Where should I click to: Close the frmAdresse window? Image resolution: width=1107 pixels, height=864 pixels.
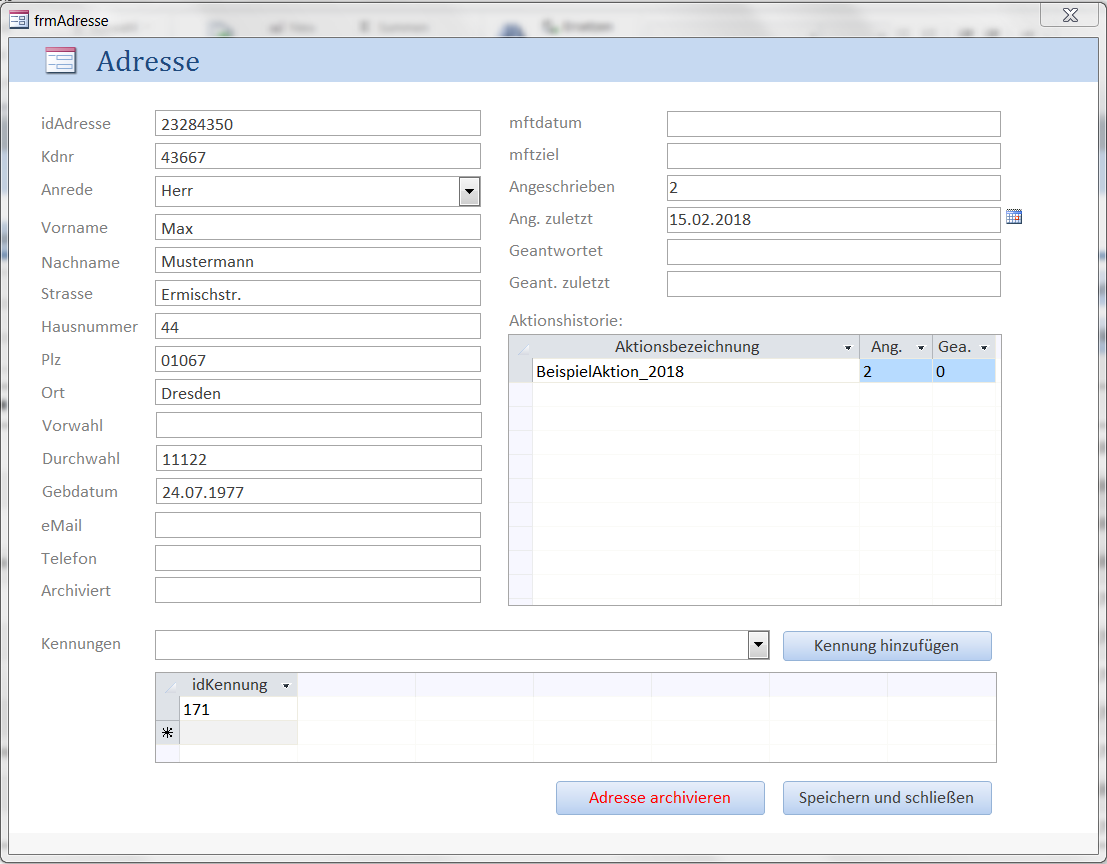[x=1070, y=15]
